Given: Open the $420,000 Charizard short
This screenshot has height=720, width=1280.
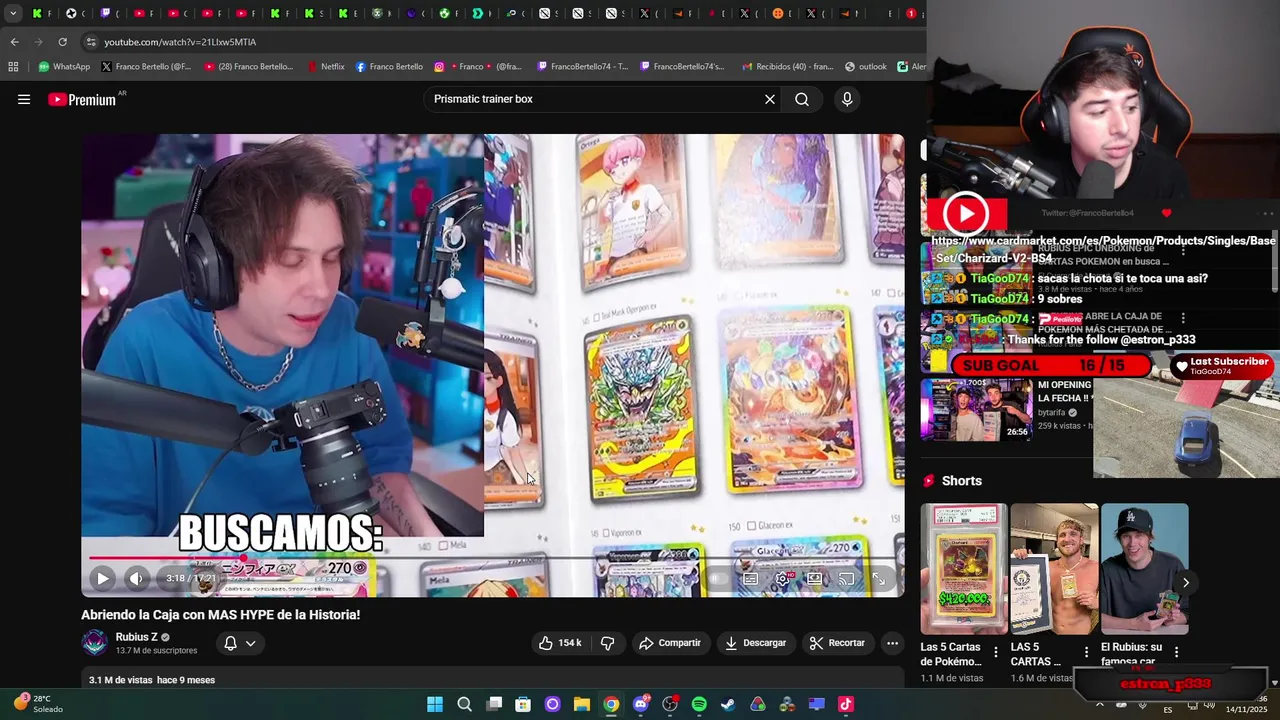Looking at the screenshot, I should pos(964,568).
